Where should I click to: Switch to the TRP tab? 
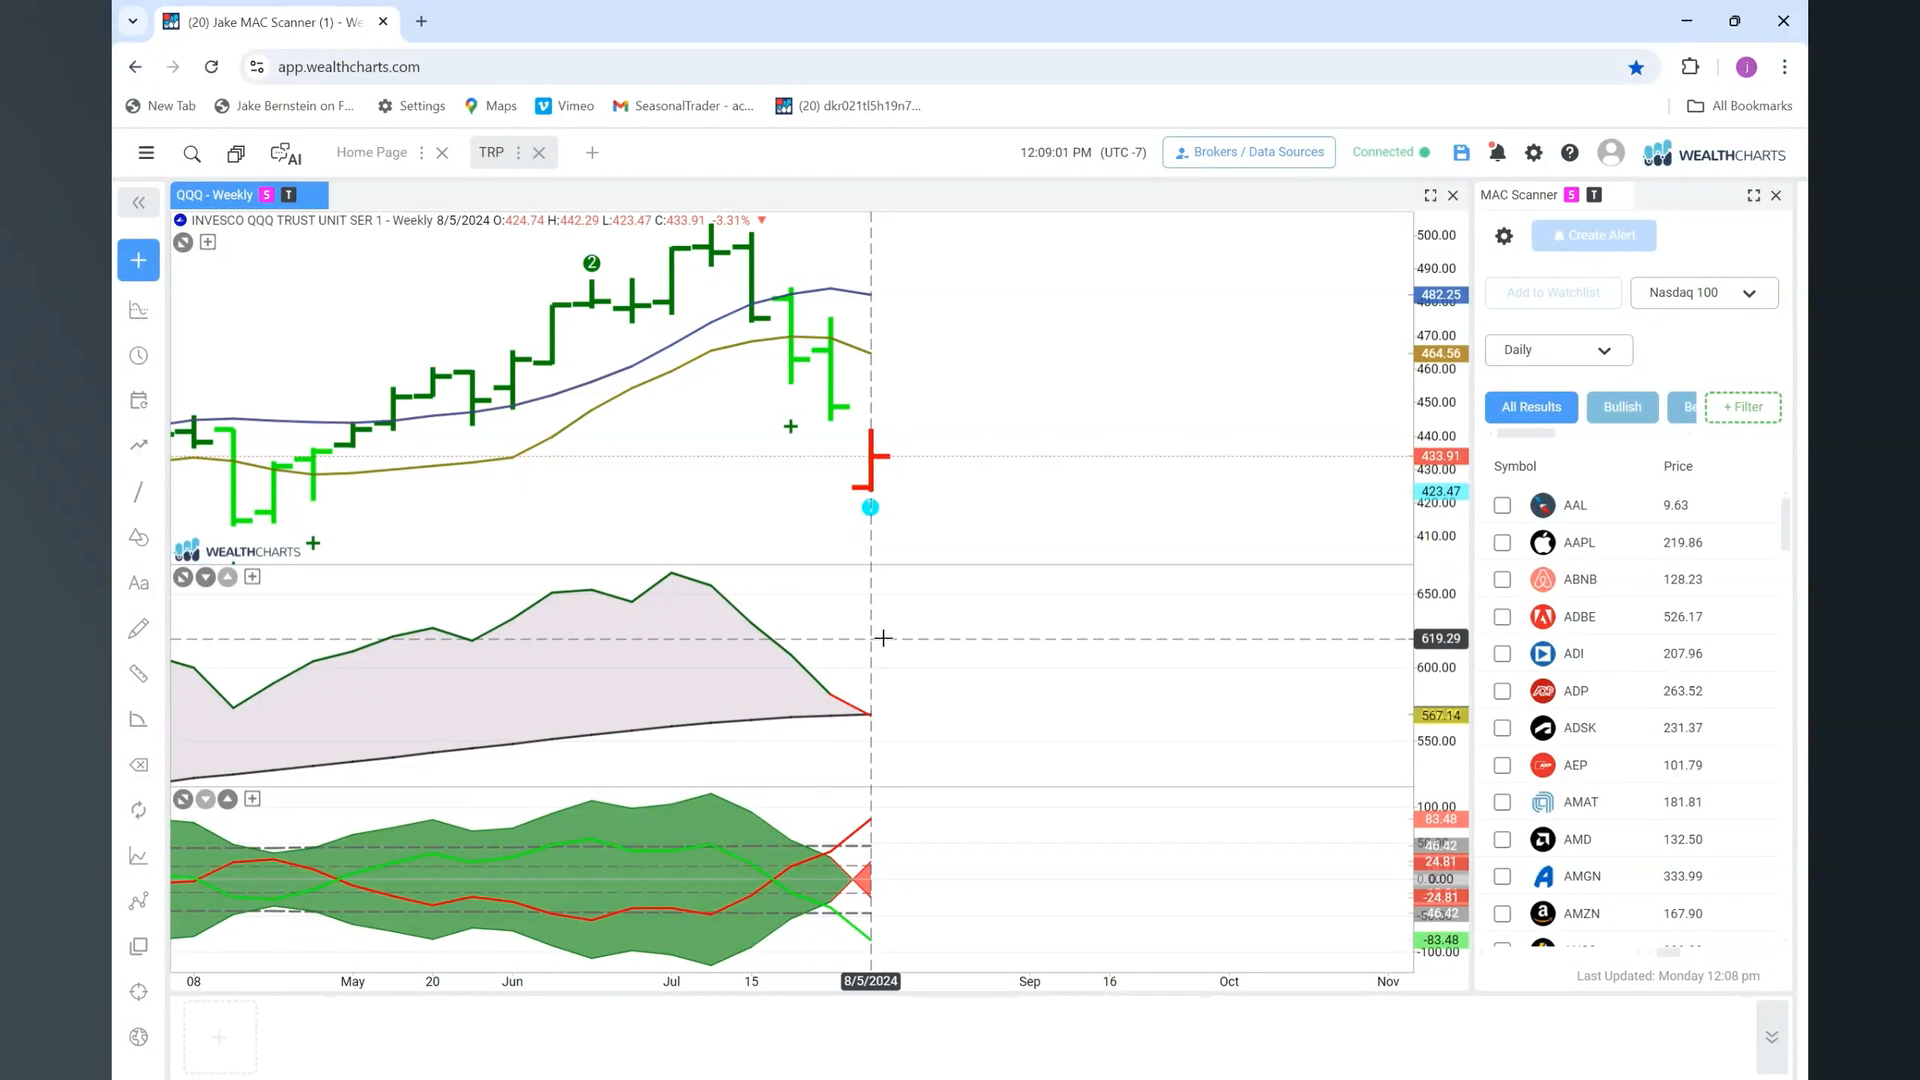click(x=491, y=153)
